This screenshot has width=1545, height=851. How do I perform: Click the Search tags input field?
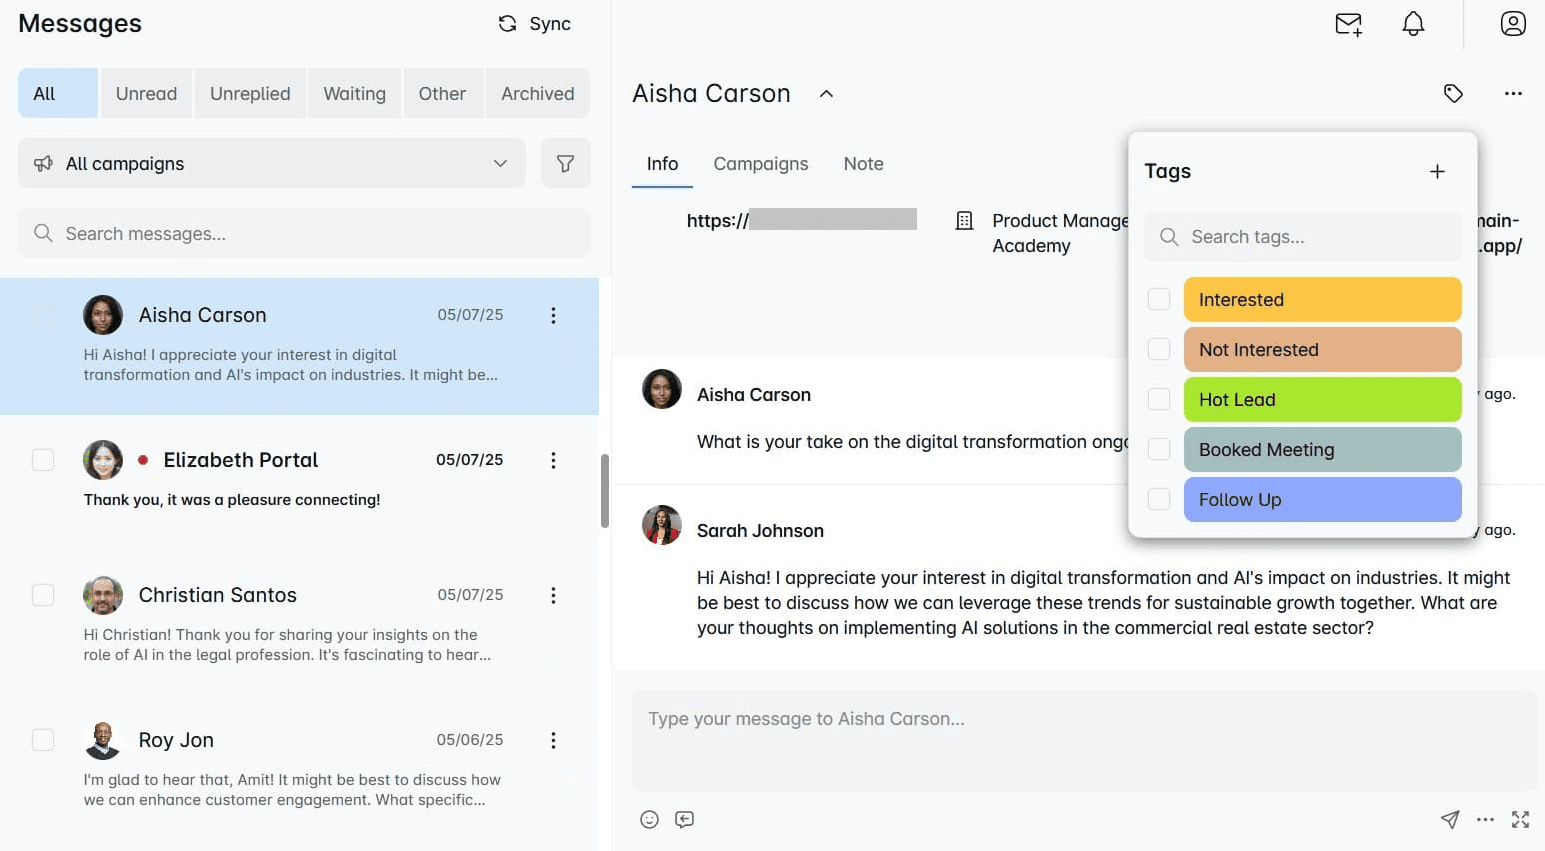click(x=1302, y=237)
